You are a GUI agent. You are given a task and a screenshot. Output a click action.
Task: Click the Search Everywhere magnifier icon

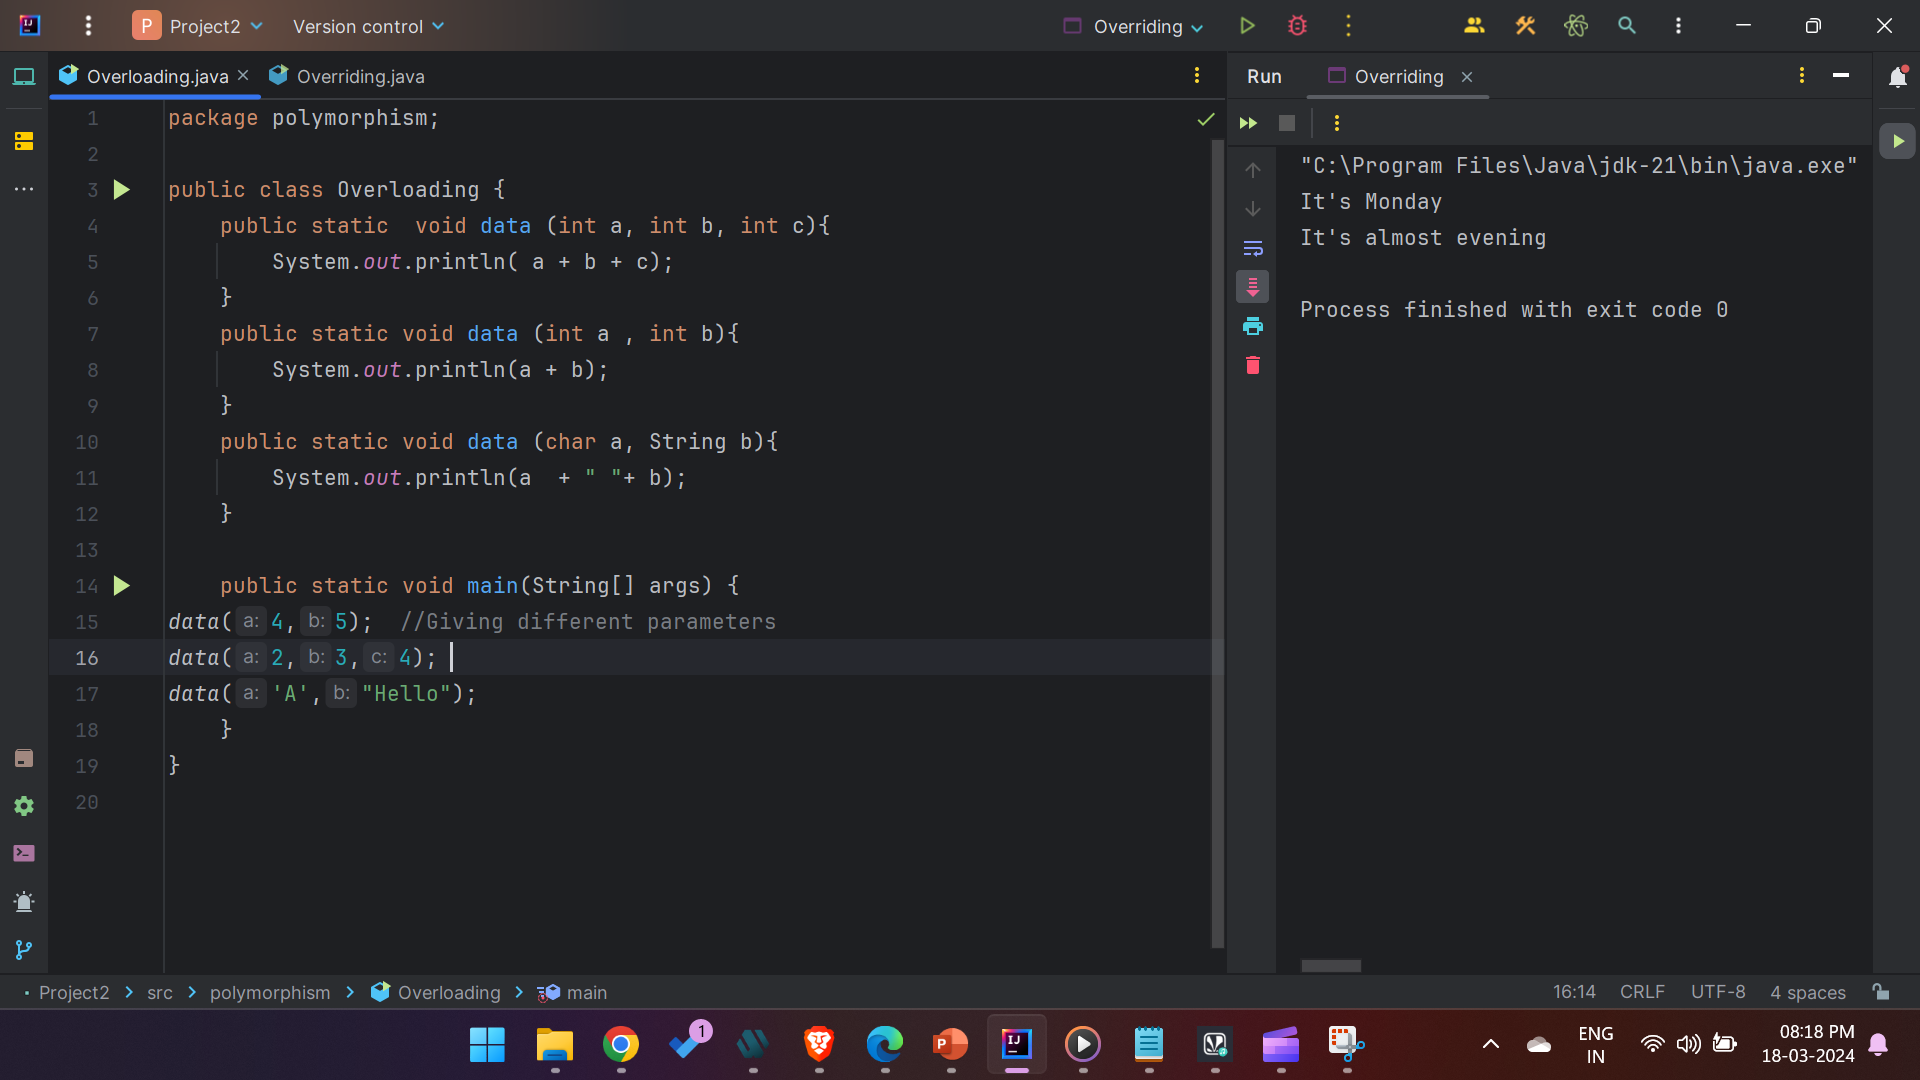tap(1627, 26)
